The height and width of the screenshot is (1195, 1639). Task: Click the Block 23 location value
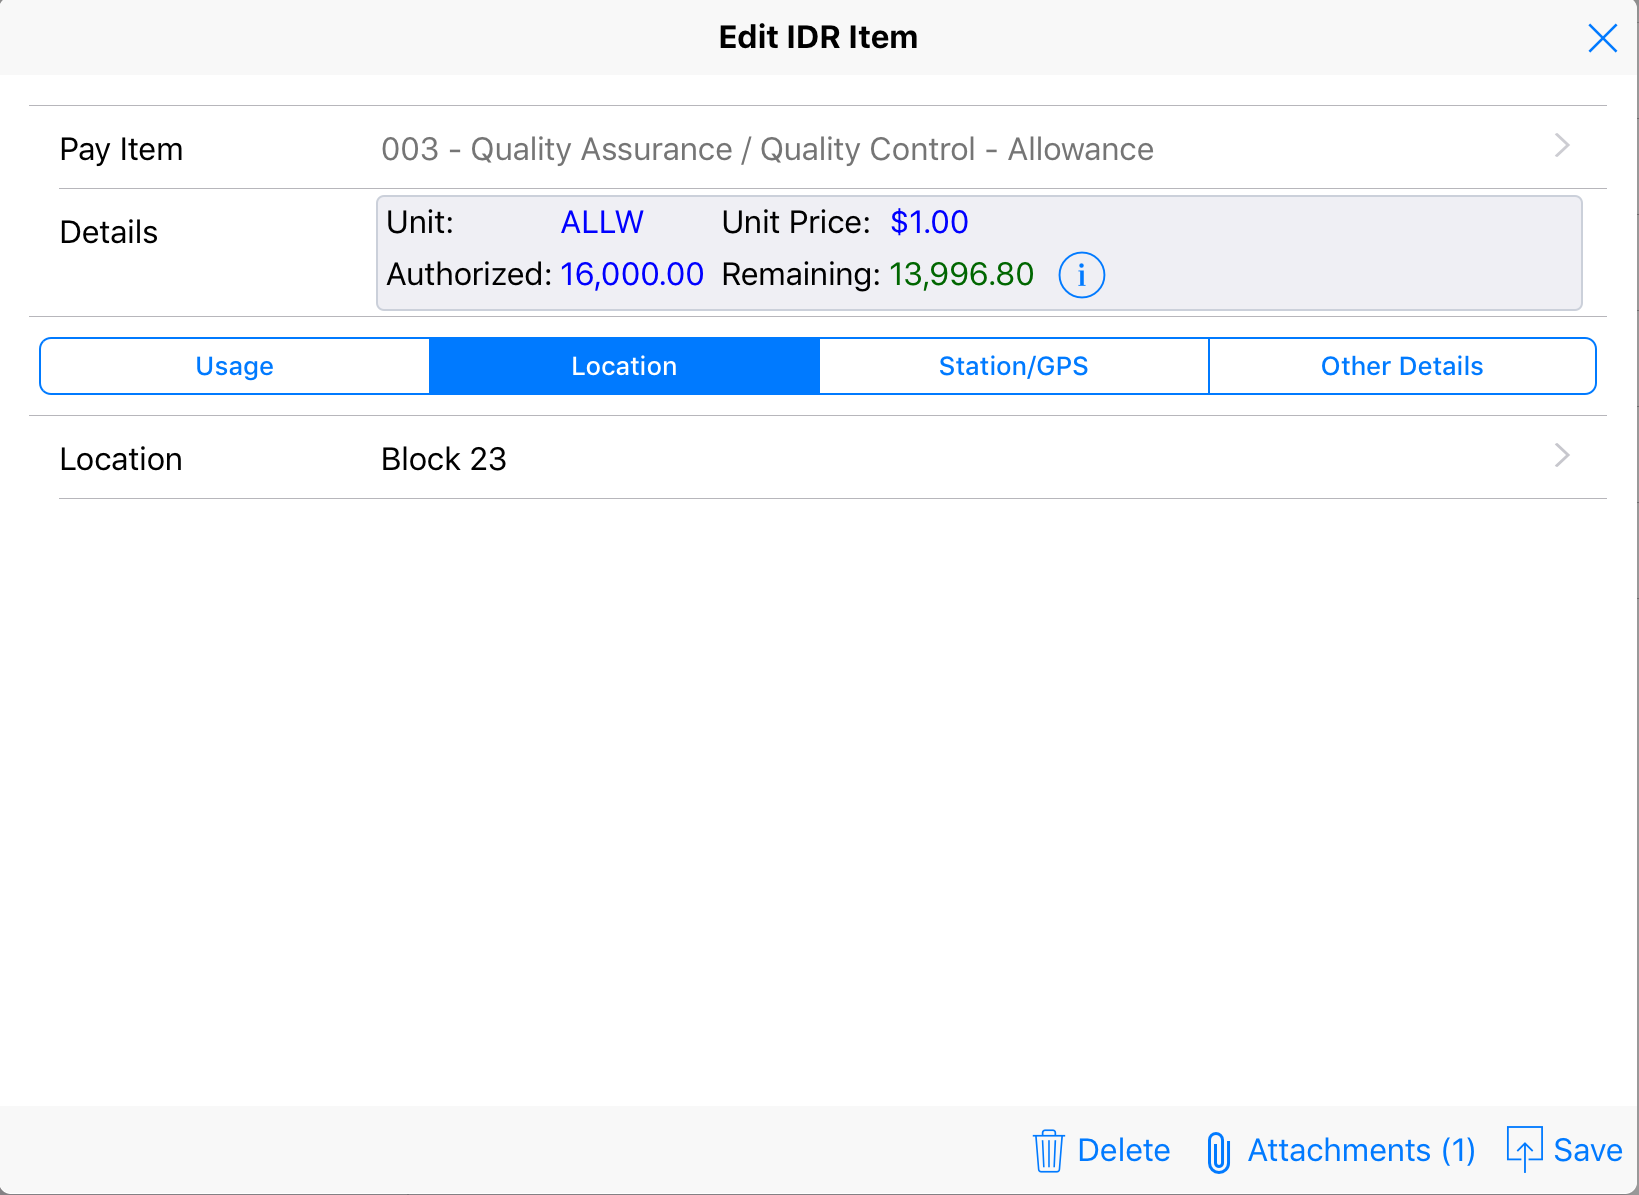point(444,459)
